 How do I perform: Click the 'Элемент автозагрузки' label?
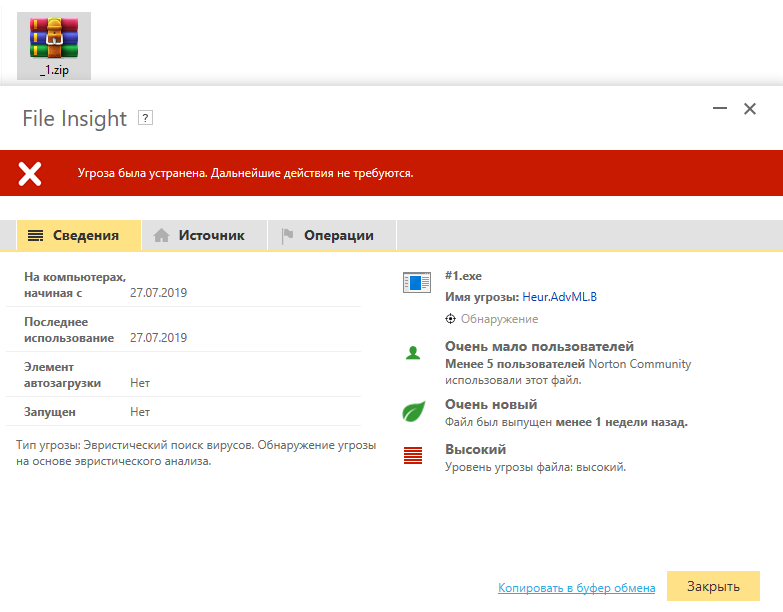point(62,375)
